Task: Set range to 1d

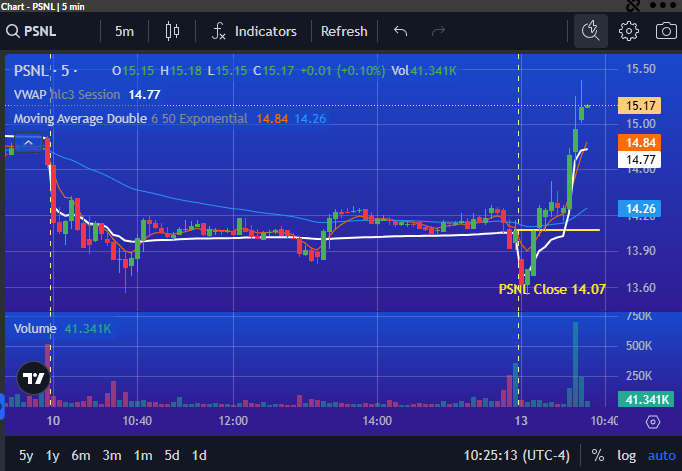Action: coord(199,455)
